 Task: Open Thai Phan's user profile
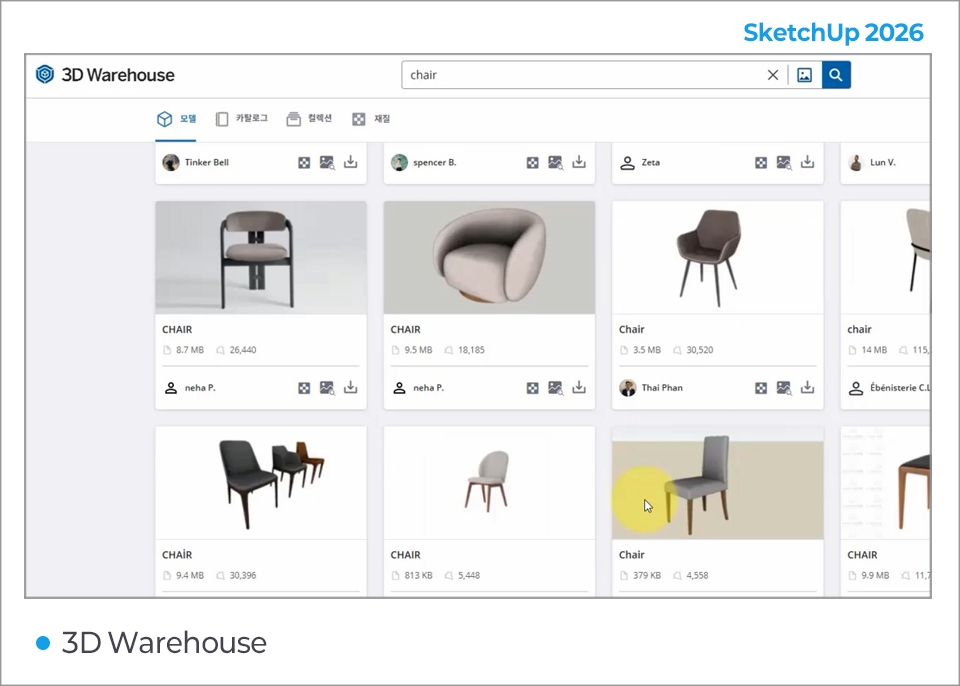tap(651, 388)
